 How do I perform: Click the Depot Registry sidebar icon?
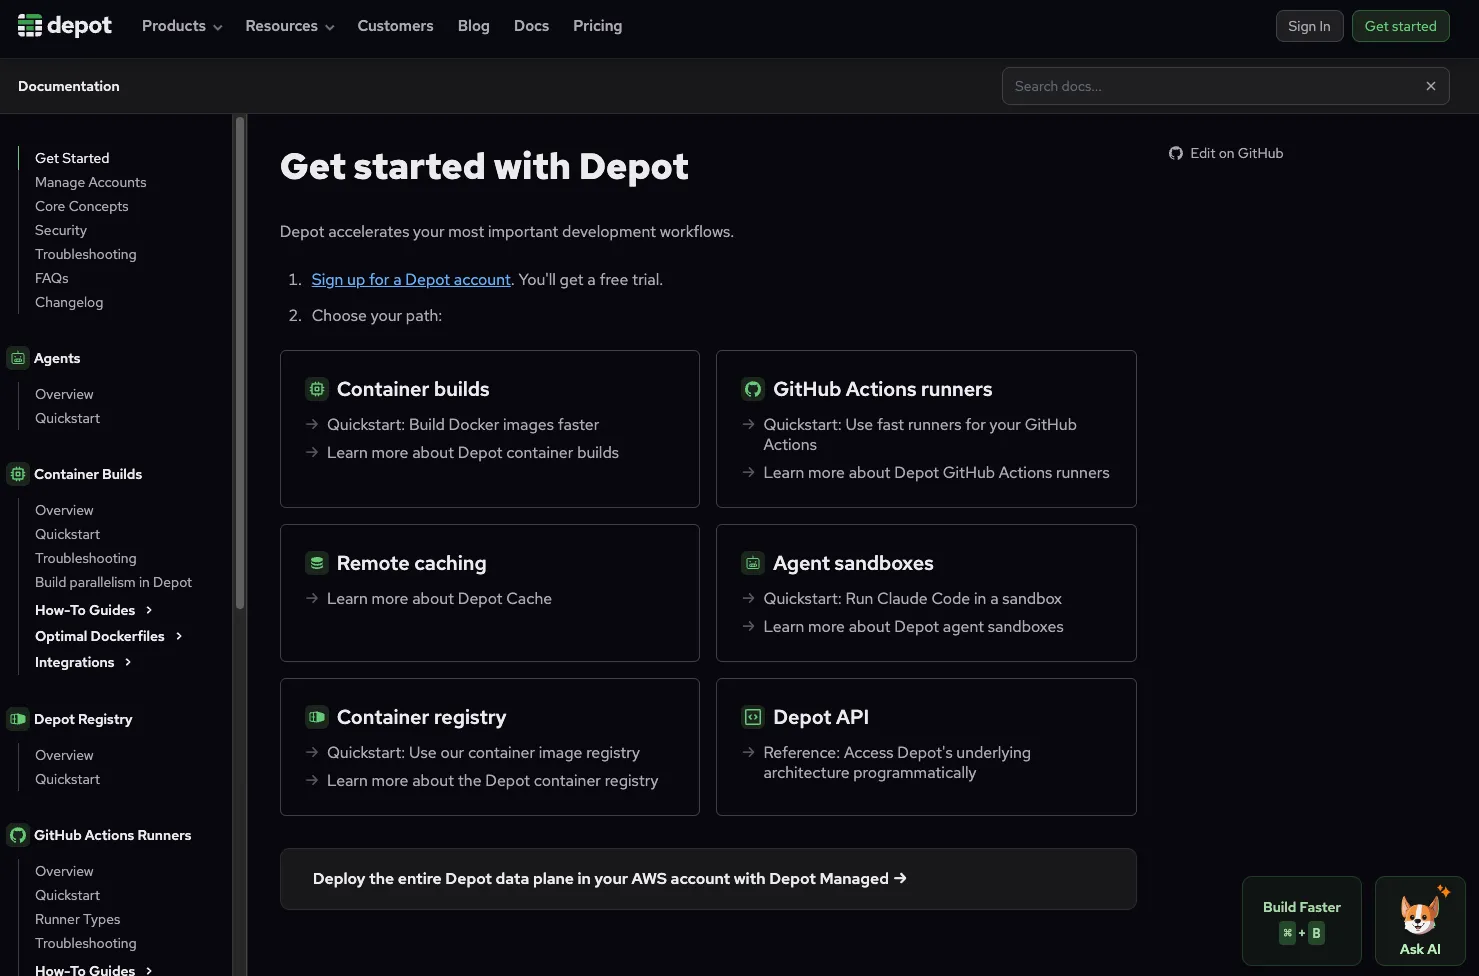coord(18,719)
